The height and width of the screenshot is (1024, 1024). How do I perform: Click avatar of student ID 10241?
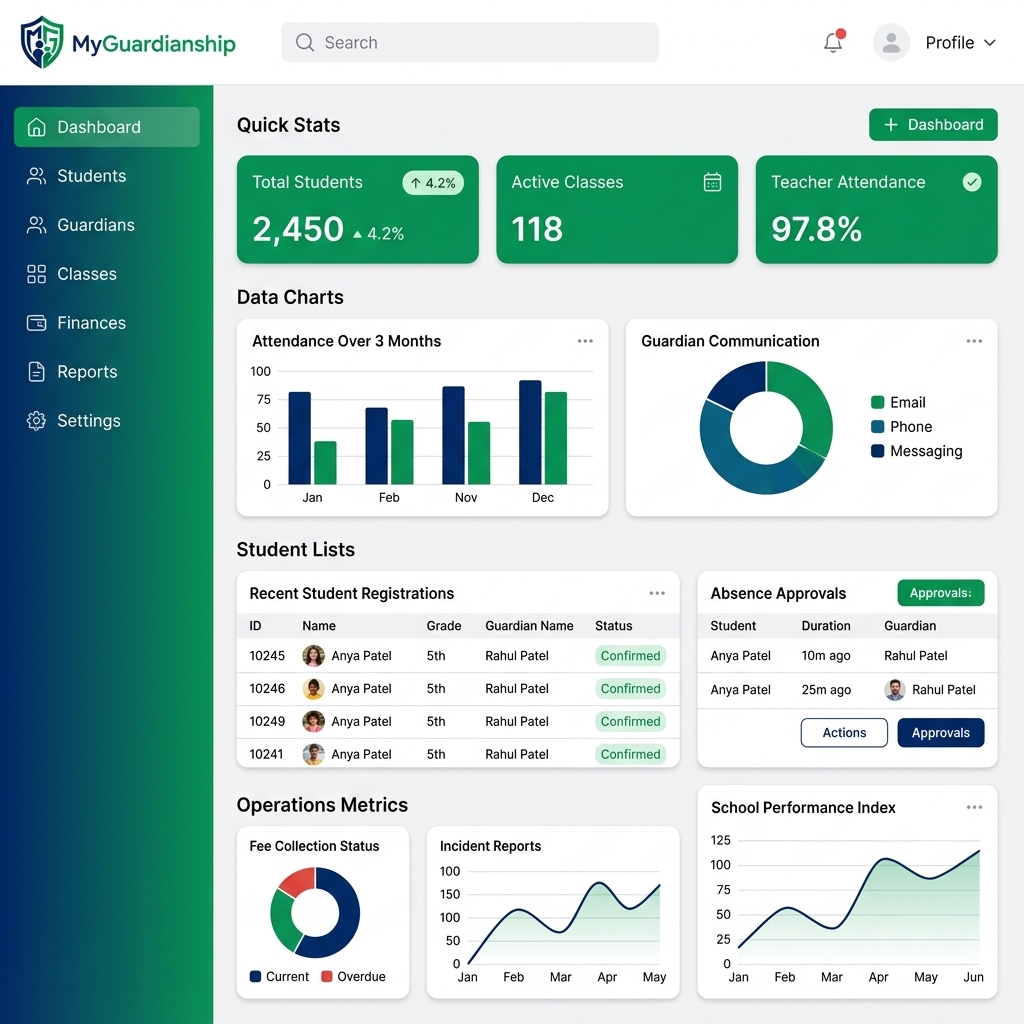313,754
